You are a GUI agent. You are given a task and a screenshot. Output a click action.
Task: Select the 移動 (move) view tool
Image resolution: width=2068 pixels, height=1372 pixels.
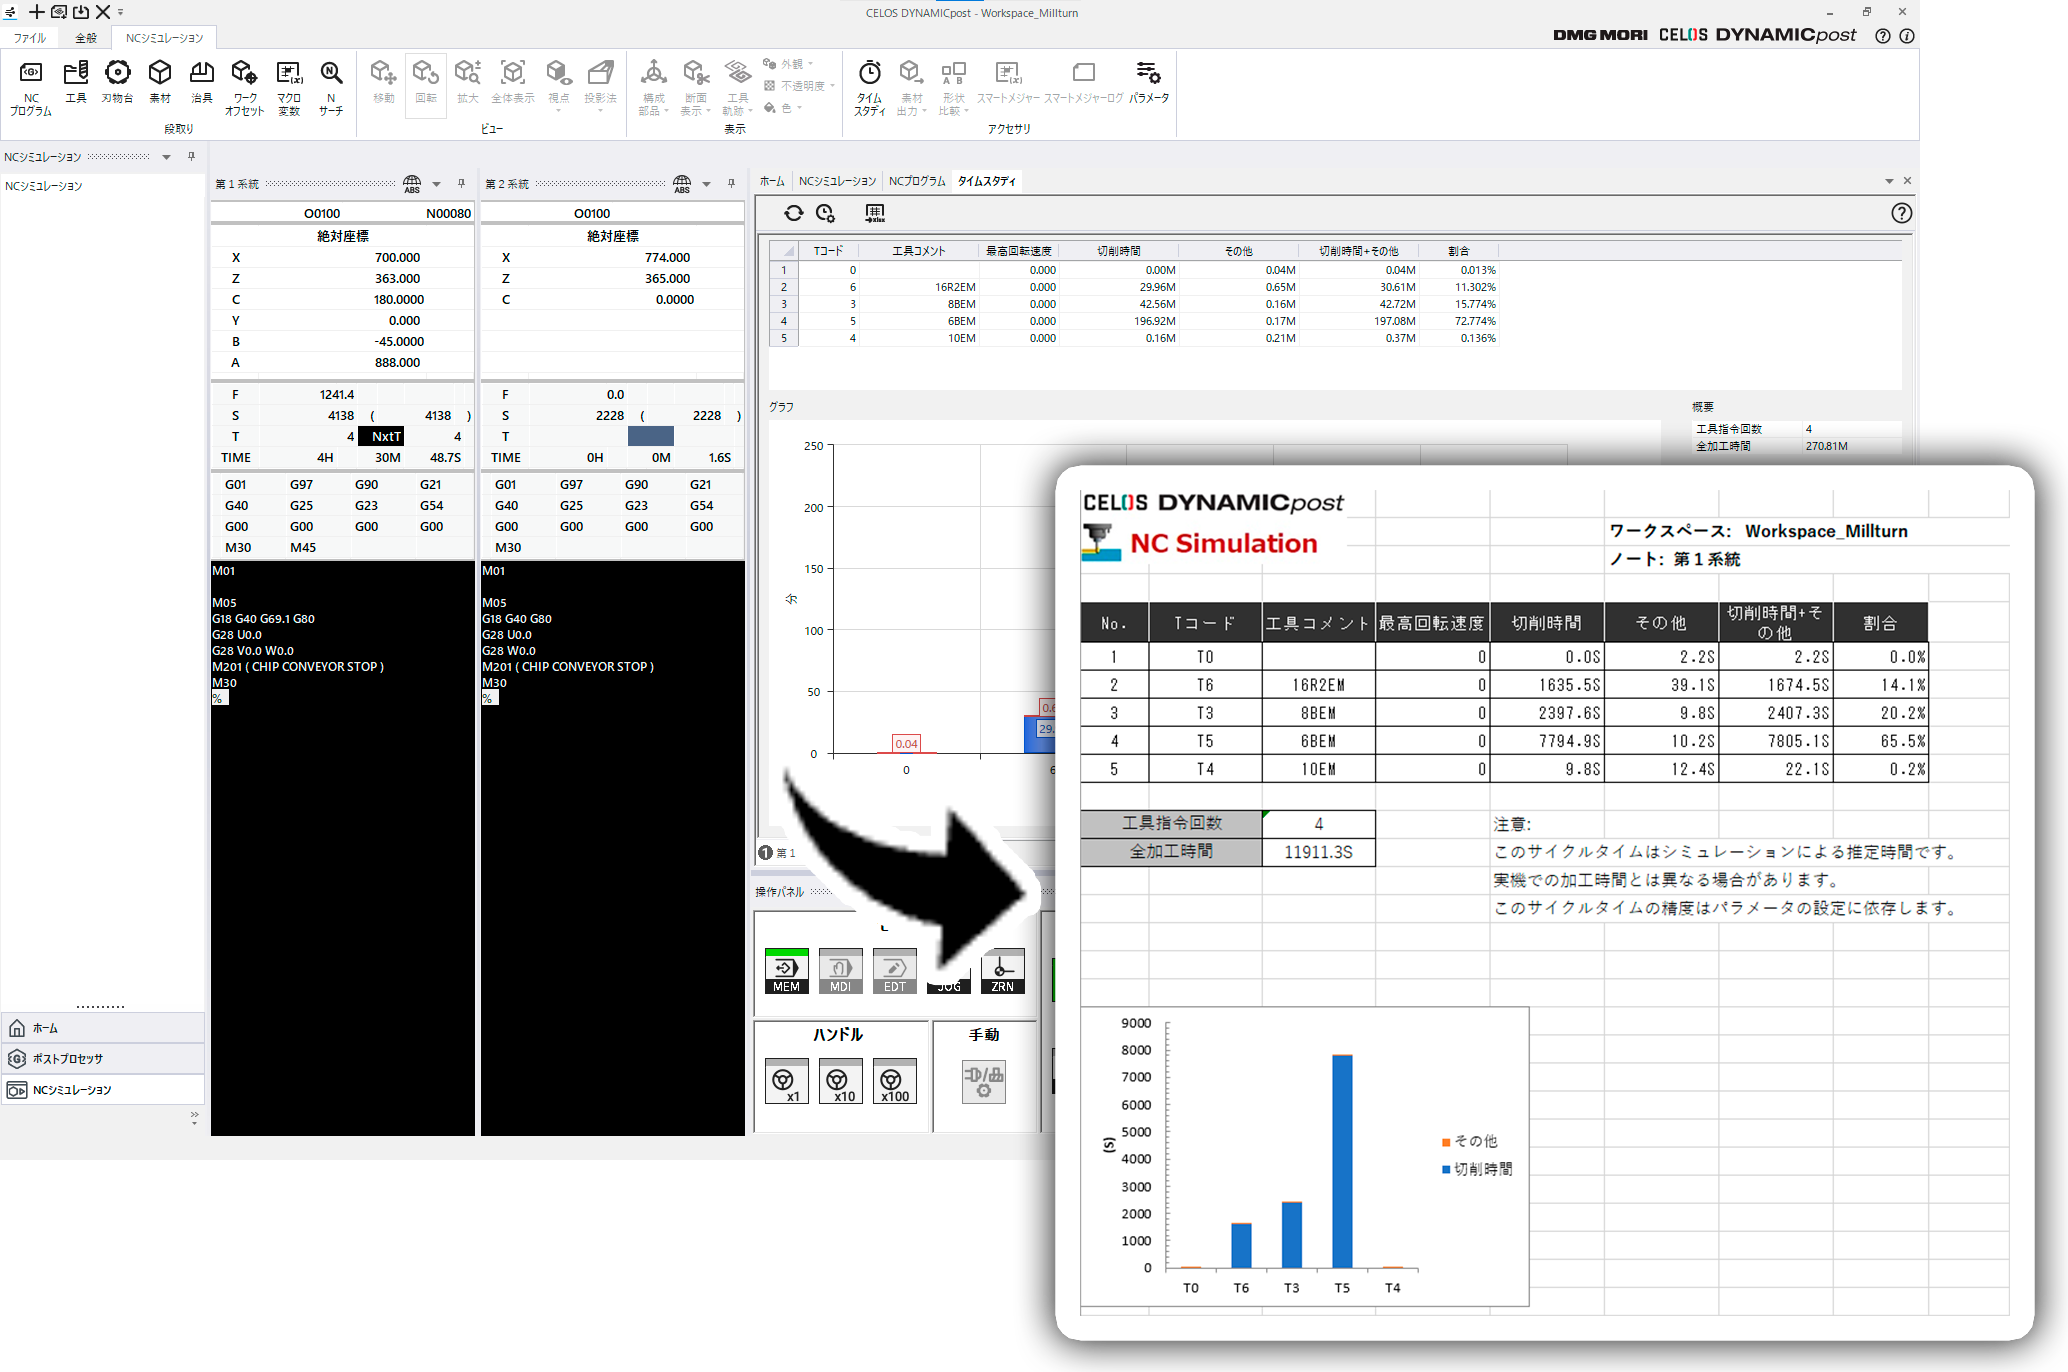point(384,82)
